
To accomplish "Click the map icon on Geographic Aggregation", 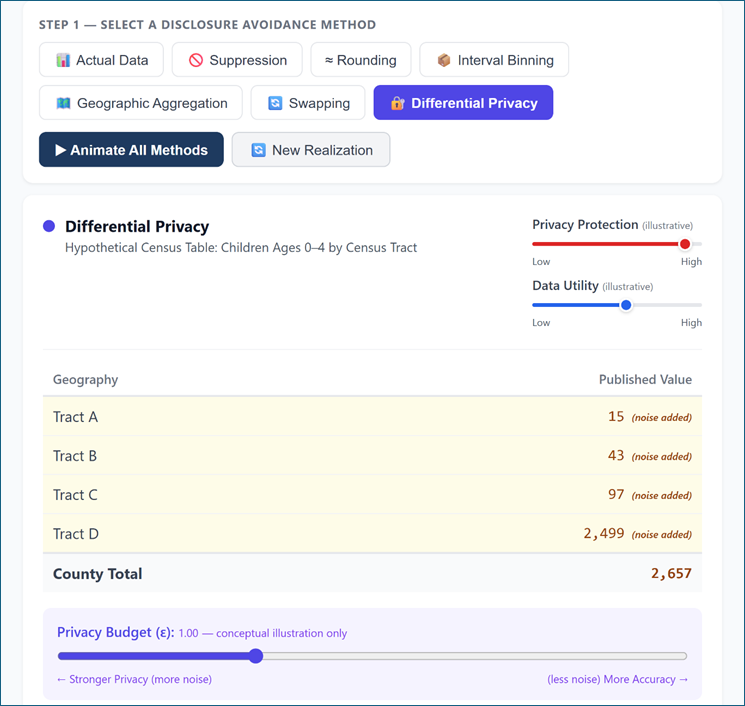I will click(63, 103).
